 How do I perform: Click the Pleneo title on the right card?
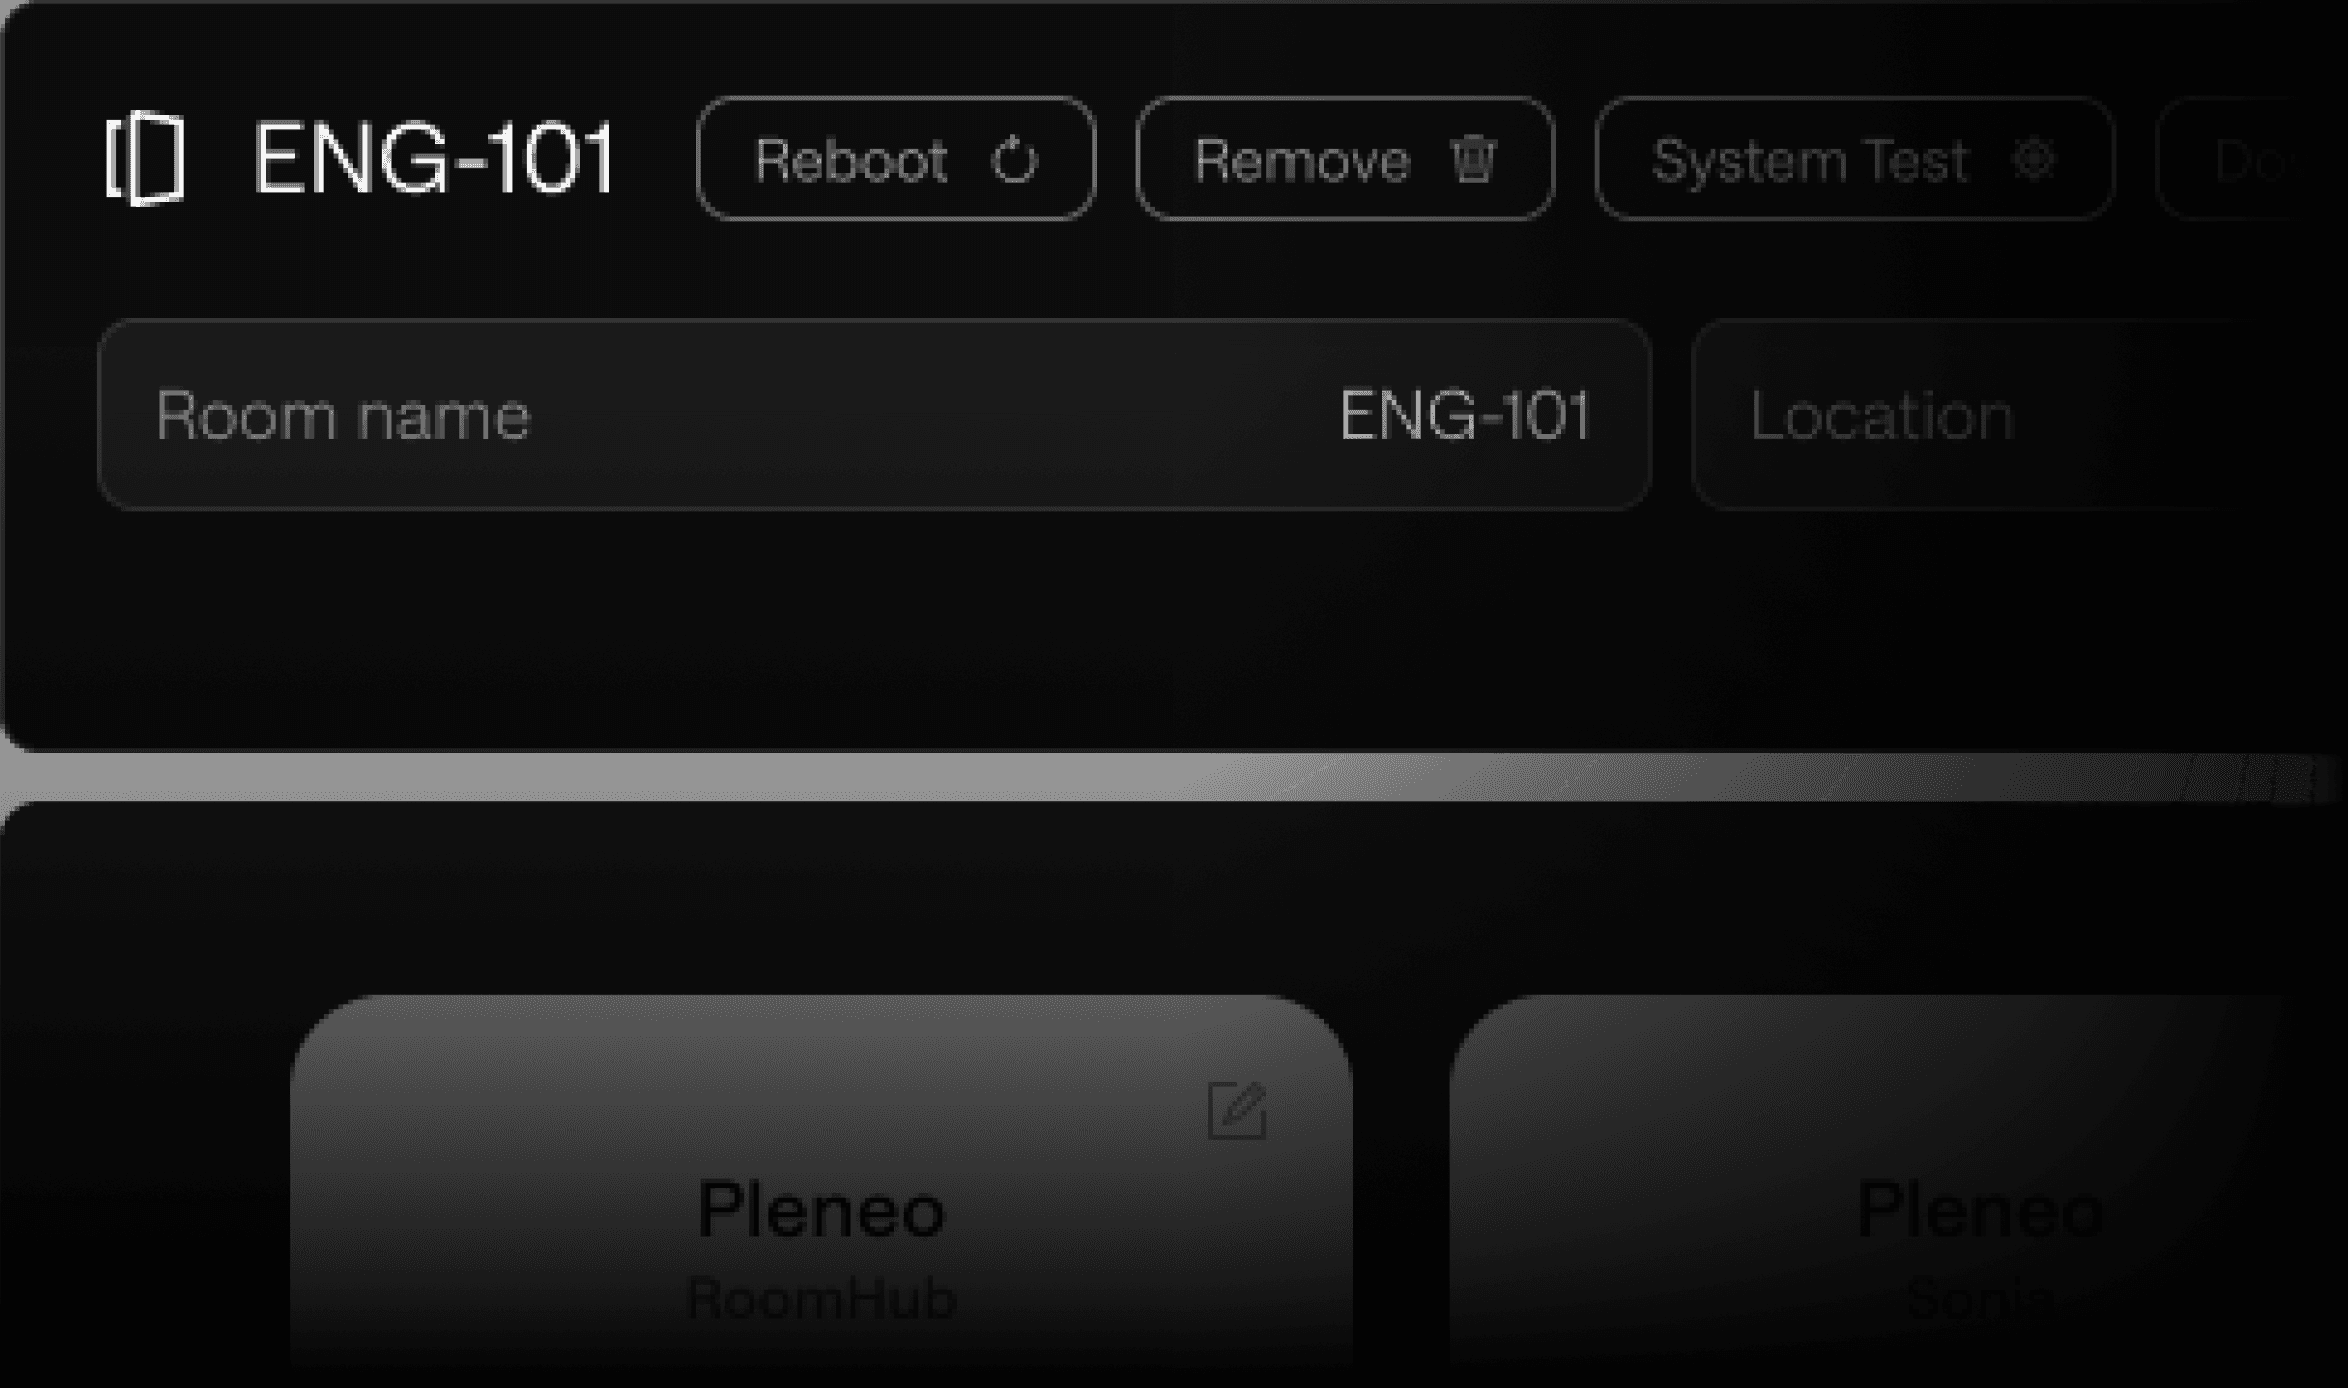(1979, 1210)
